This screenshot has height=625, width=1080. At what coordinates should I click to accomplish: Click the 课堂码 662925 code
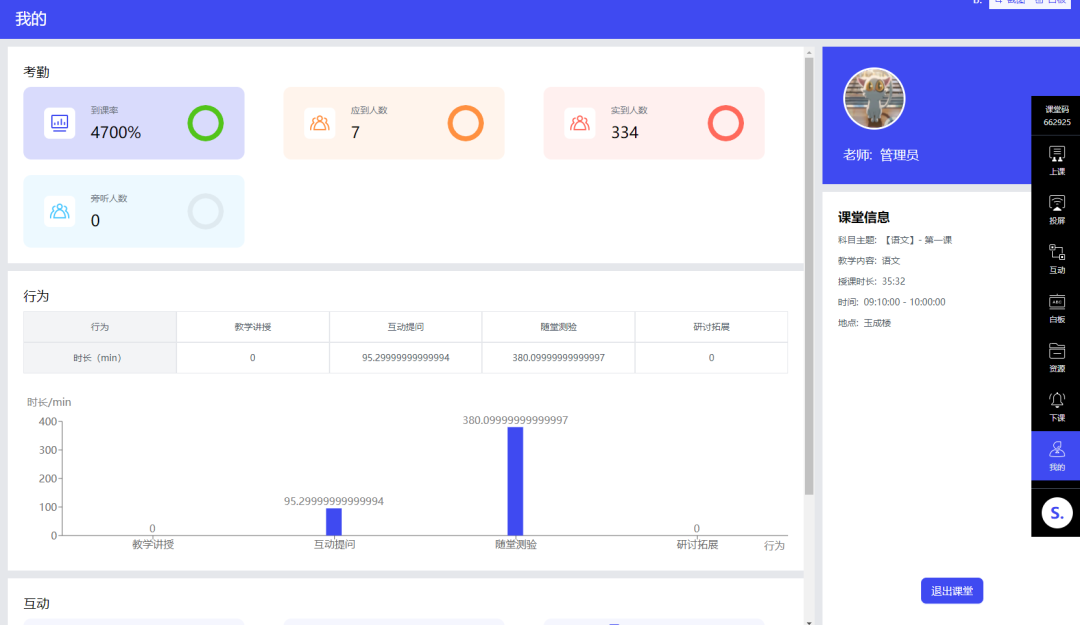pyautogui.click(x=1056, y=116)
